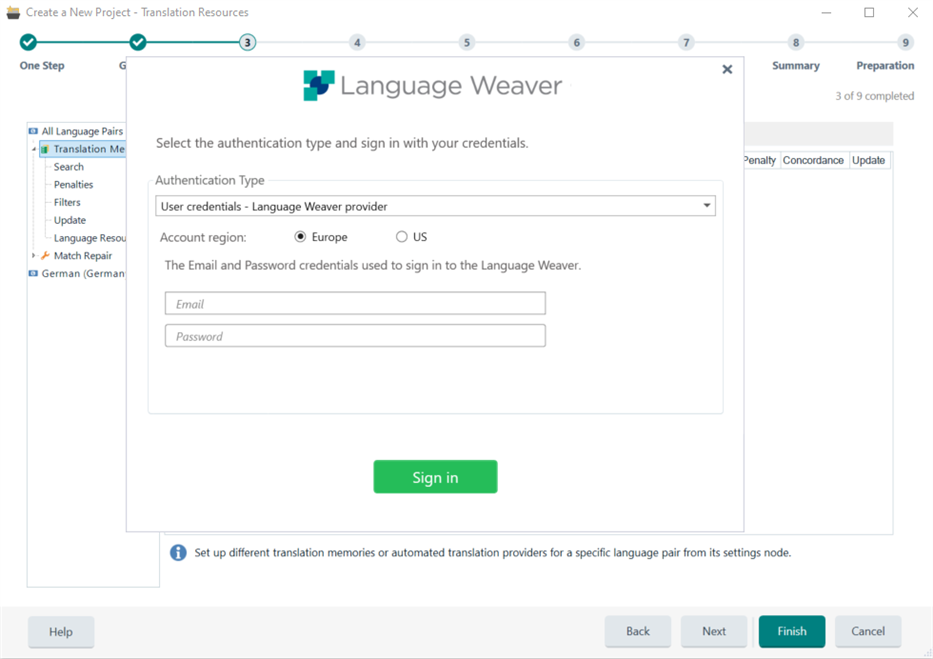Click the blue info icon beside the hint text
The height and width of the screenshot is (659, 933).
(178, 553)
